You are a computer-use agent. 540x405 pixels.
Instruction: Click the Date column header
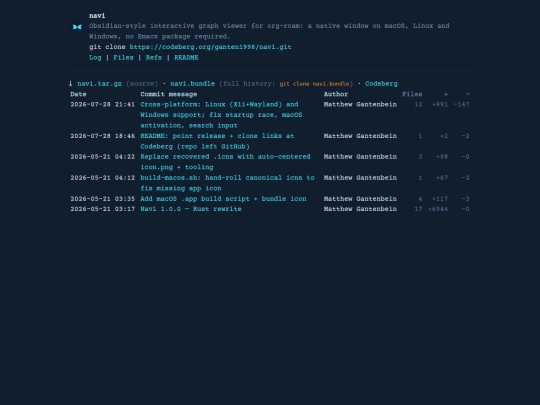click(78, 94)
